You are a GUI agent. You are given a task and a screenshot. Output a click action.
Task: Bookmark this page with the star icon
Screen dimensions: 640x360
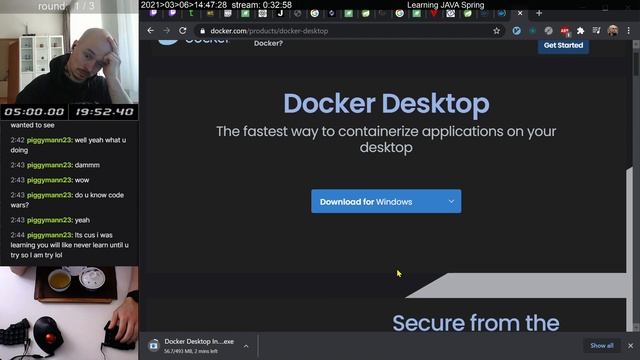coord(496,31)
